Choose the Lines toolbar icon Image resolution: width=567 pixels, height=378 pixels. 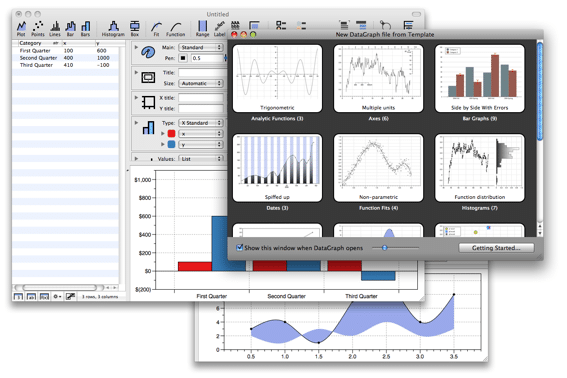point(55,29)
